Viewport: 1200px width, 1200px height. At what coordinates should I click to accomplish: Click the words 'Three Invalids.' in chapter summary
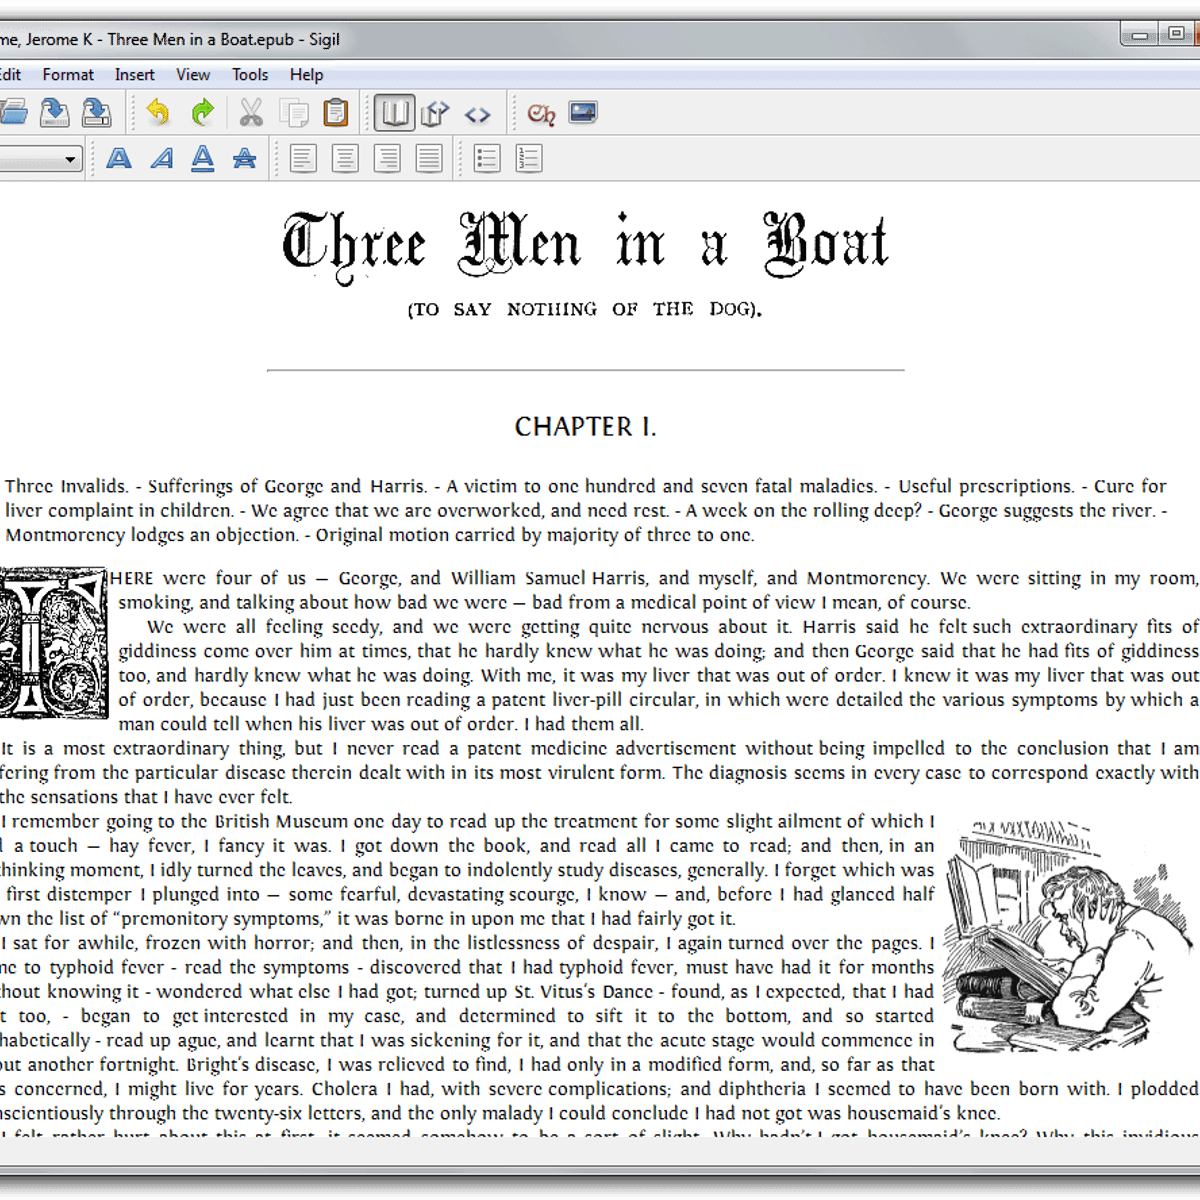click(67, 487)
